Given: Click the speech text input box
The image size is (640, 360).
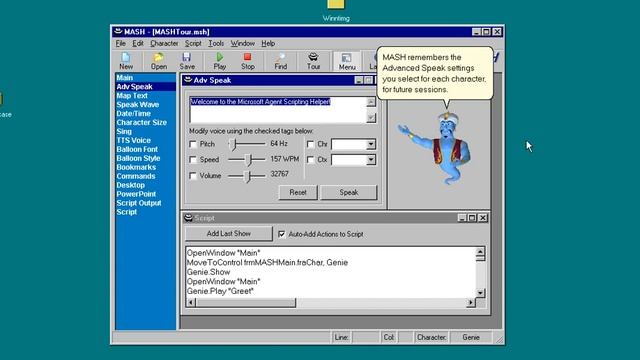Looking at the screenshot, I should point(278,109).
